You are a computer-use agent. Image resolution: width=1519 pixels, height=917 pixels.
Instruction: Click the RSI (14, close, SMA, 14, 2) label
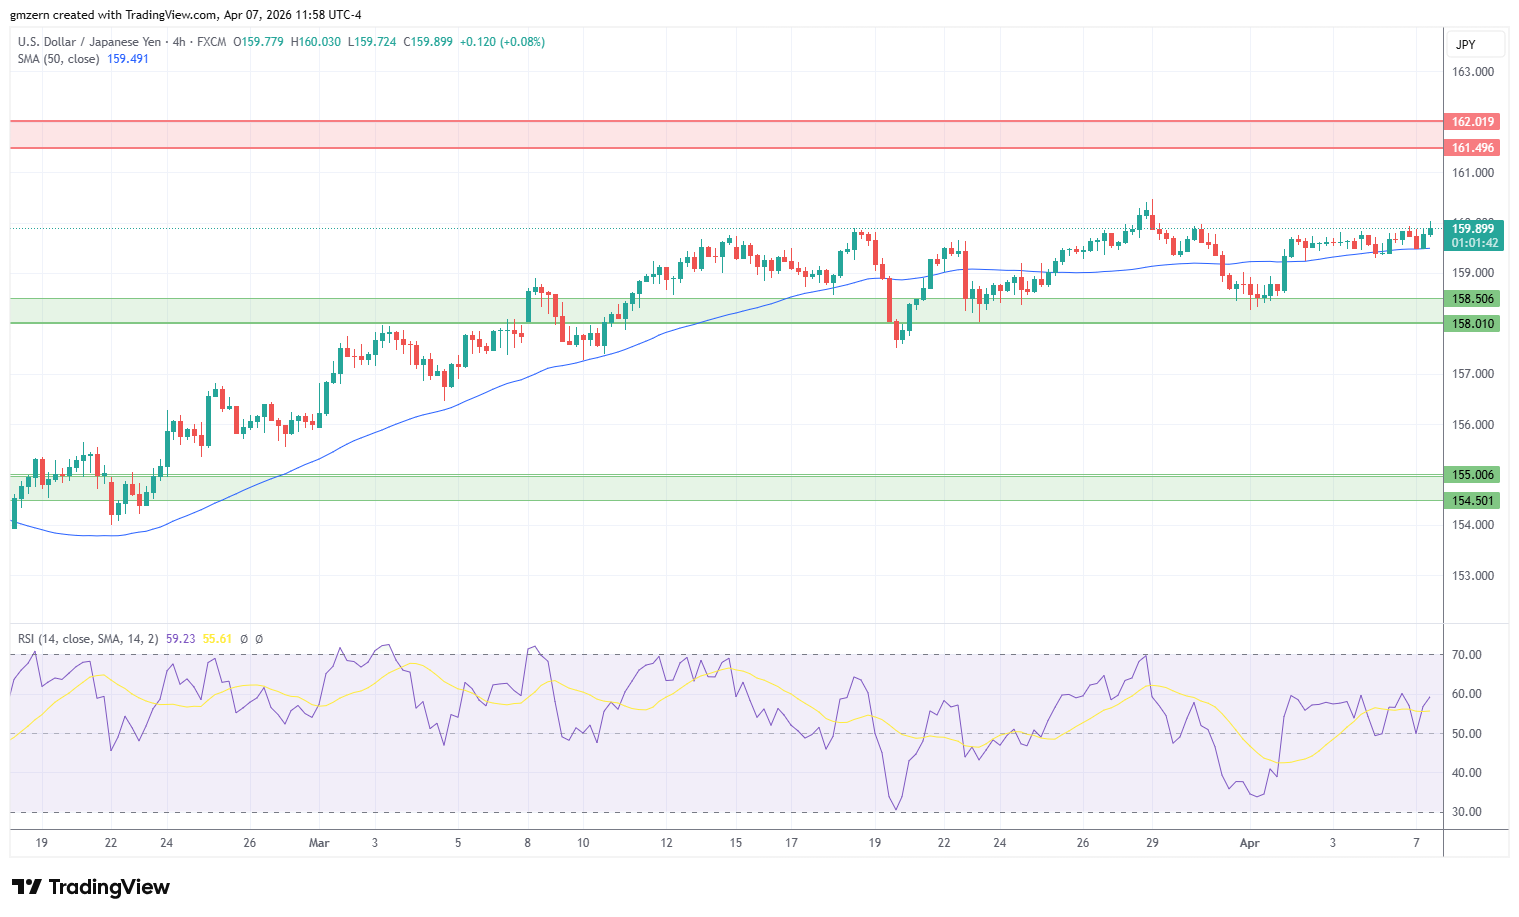[88, 639]
